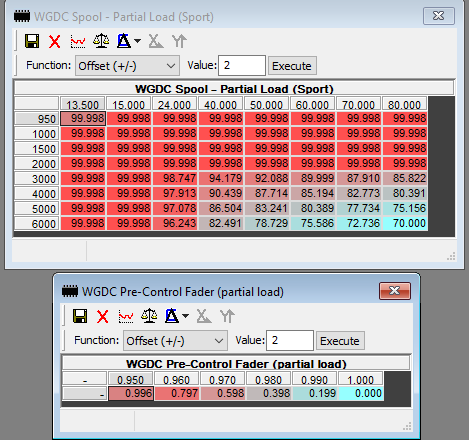Select row header 6000
Image resolution: width=469 pixels, height=440 pixels.
pyautogui.click(x=37, y=224)
